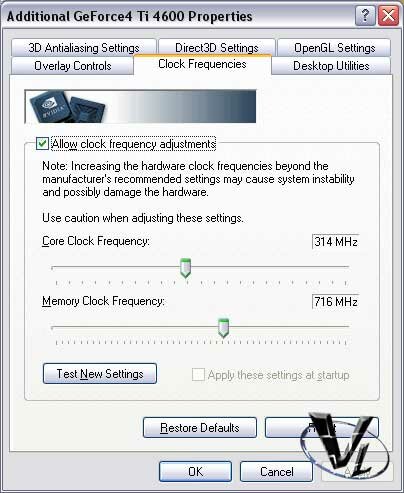Click the VL watermark logo
Screen dimensions: 404x493
345,445
